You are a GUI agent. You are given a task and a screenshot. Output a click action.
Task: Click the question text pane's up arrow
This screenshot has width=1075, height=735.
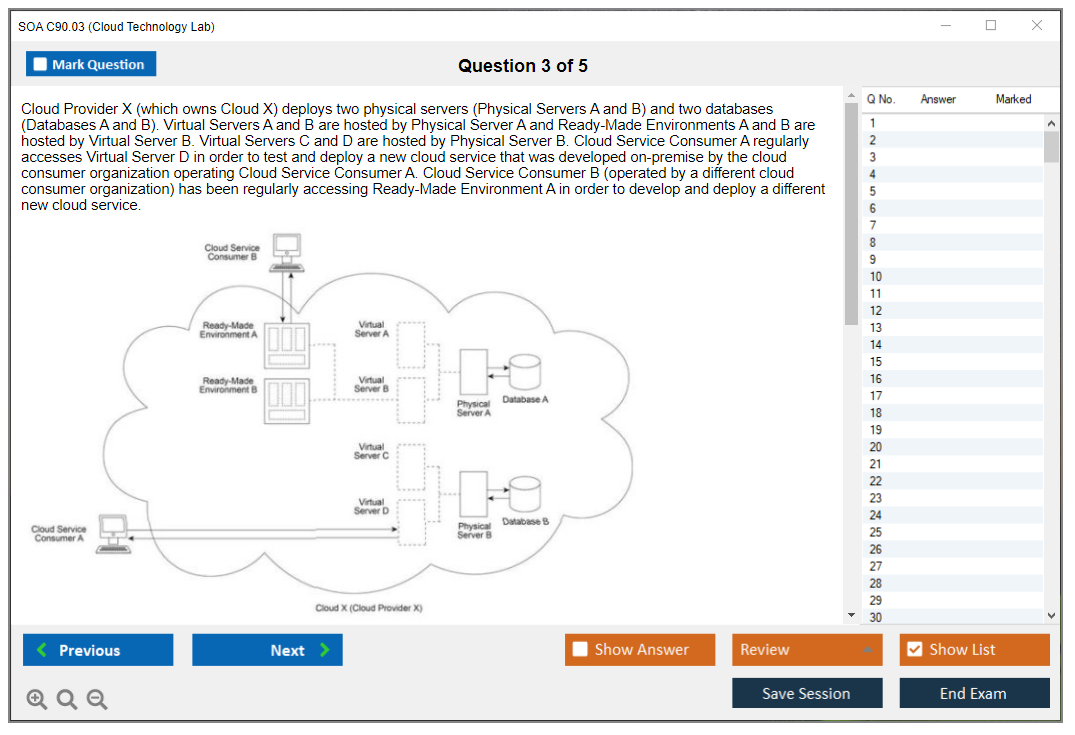[x=851, y=96]
